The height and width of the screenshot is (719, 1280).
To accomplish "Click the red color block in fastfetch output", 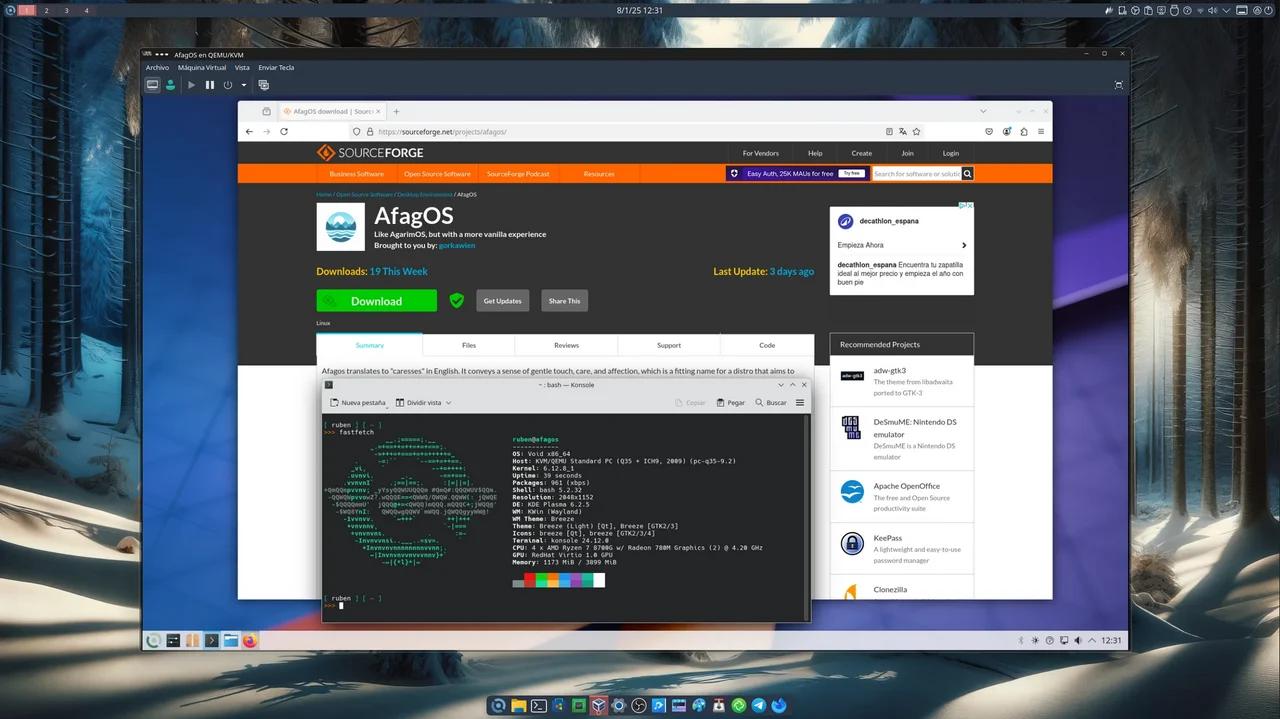I will (x=530, y=580).
